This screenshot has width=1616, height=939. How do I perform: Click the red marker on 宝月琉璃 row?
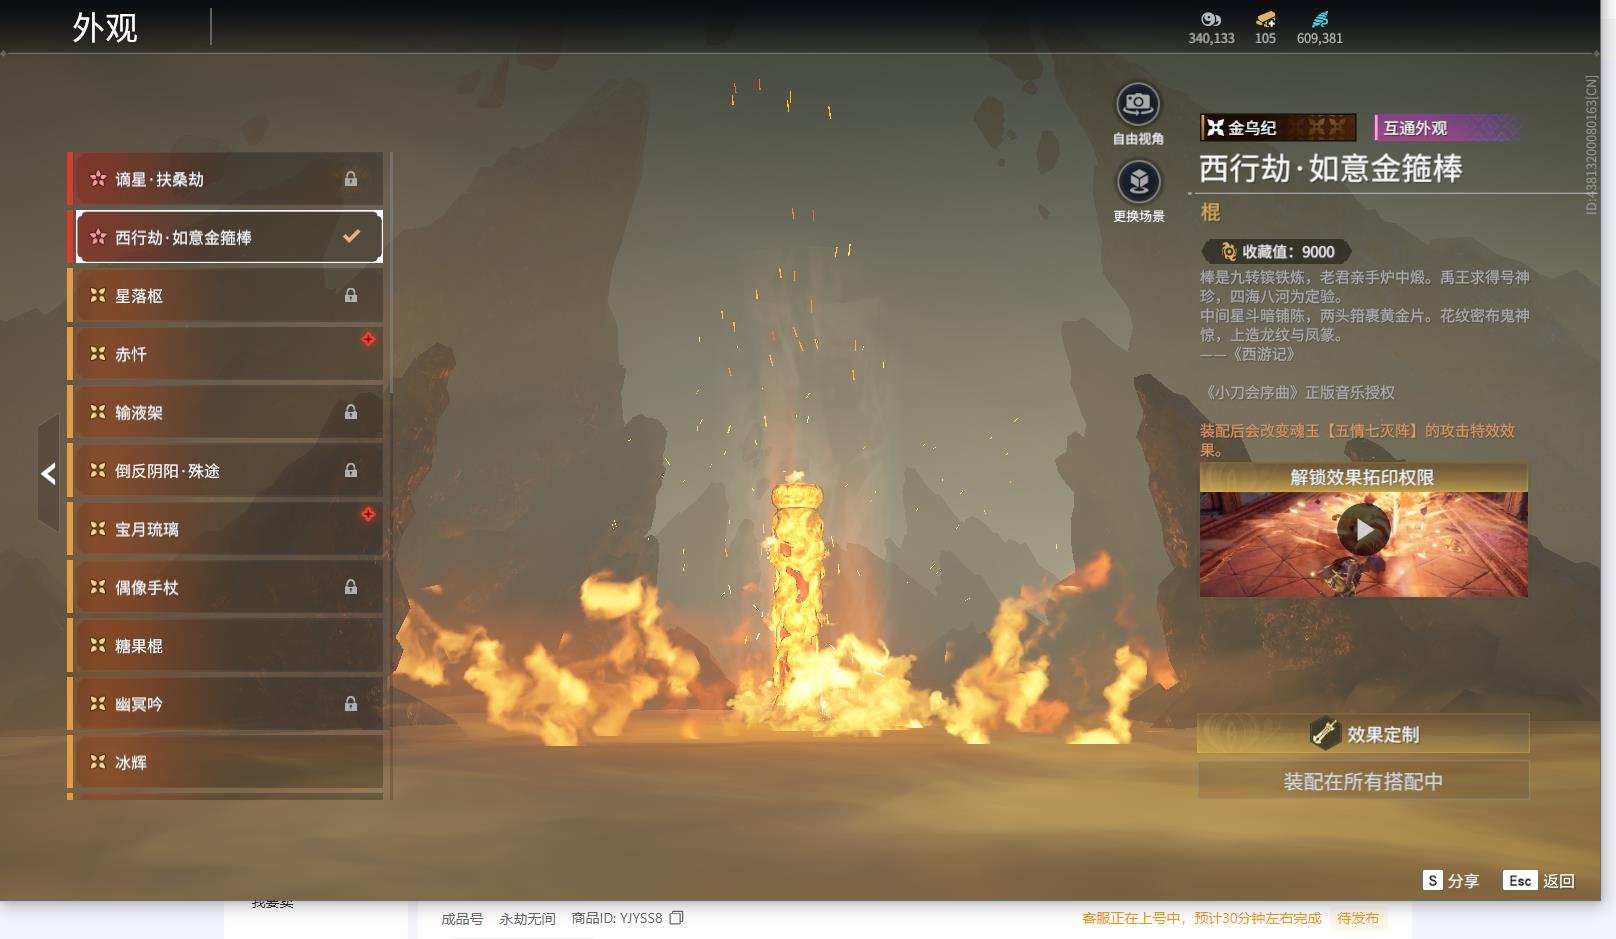[368, 514]
